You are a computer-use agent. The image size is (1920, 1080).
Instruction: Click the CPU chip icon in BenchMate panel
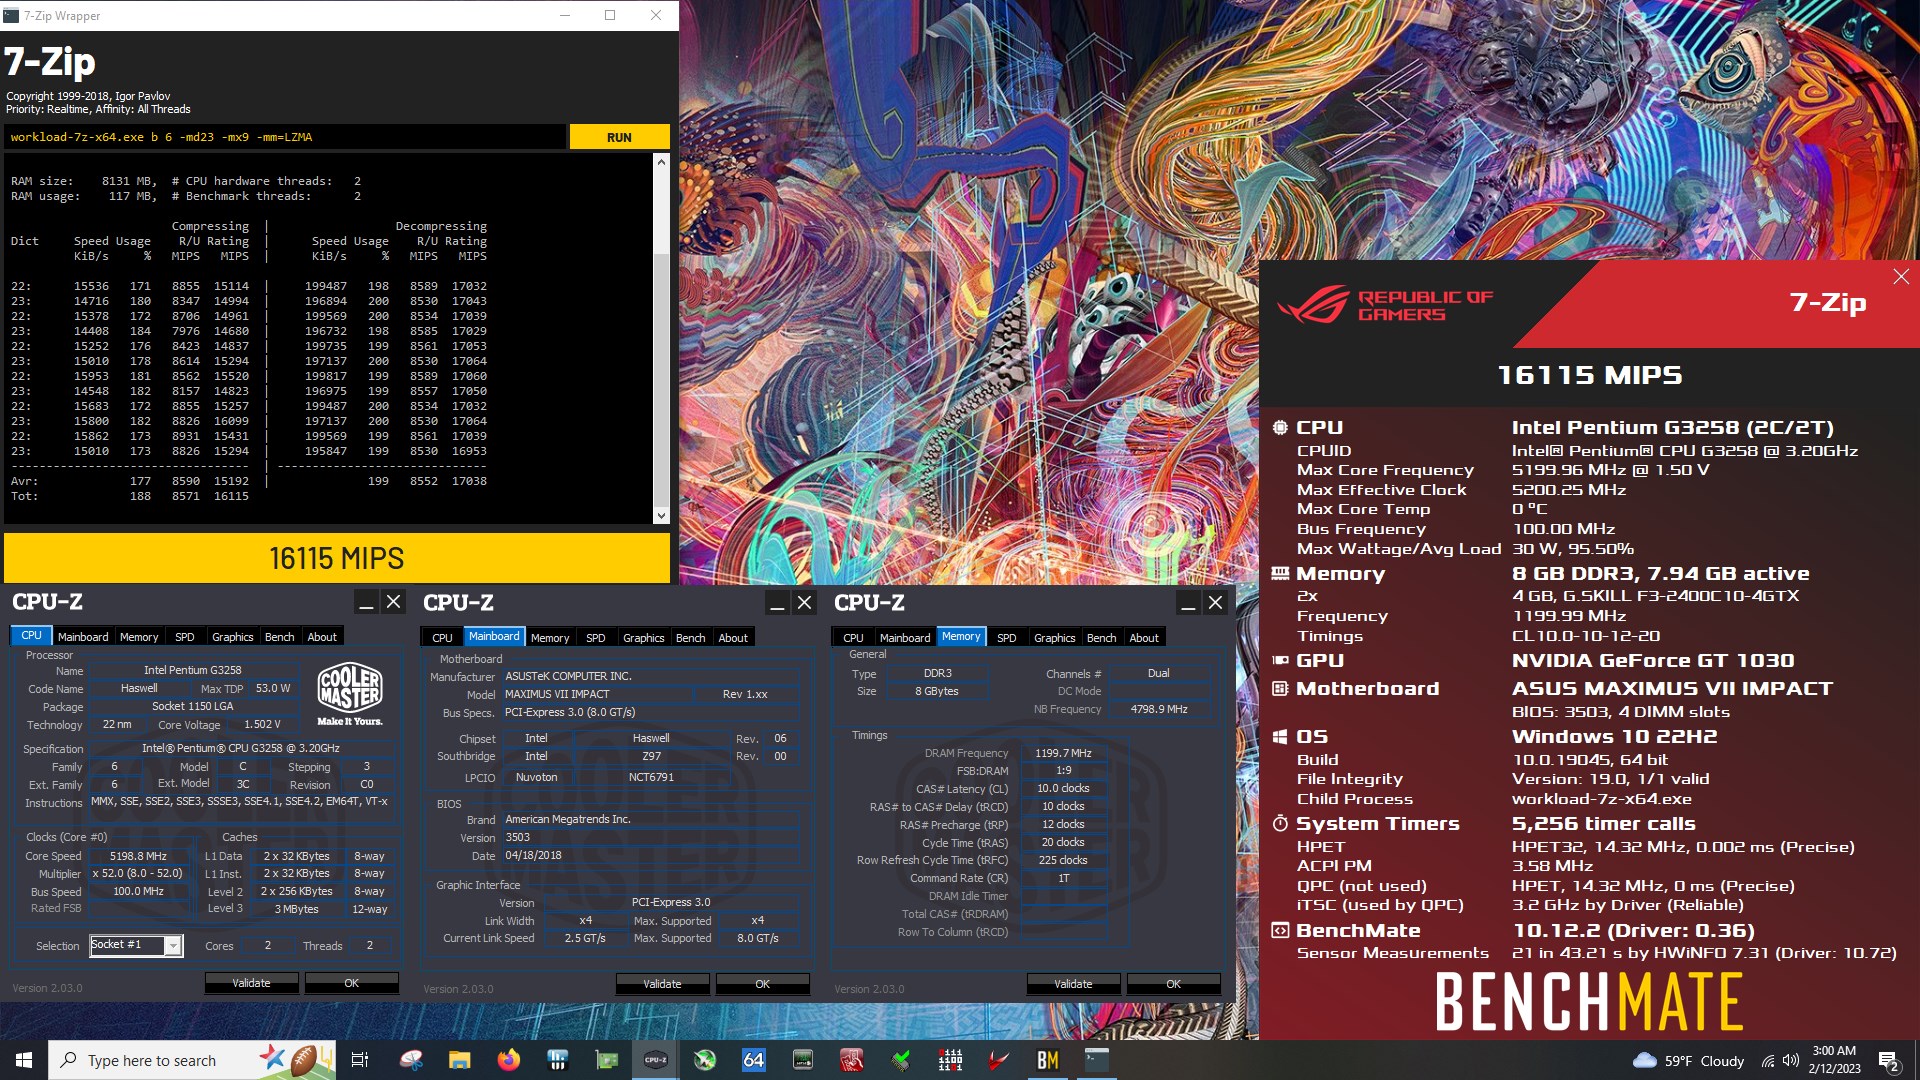(x=1279, y=428)
